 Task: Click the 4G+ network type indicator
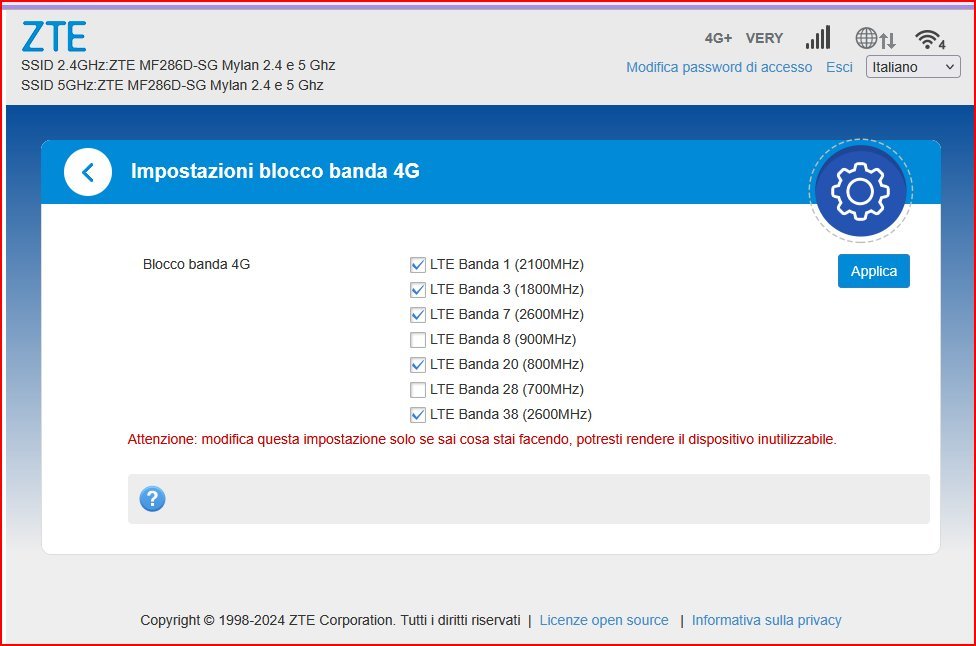pyautogui.click(x=718, y=38)
